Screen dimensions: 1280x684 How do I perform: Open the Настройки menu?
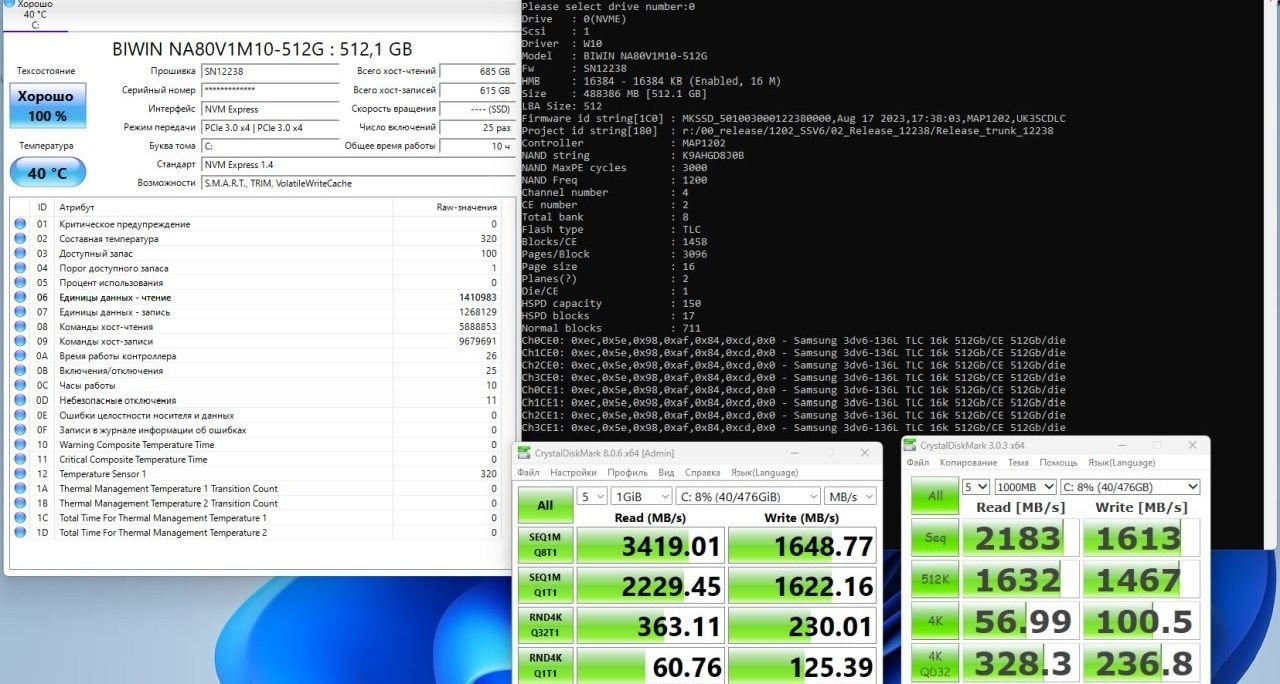573,472
